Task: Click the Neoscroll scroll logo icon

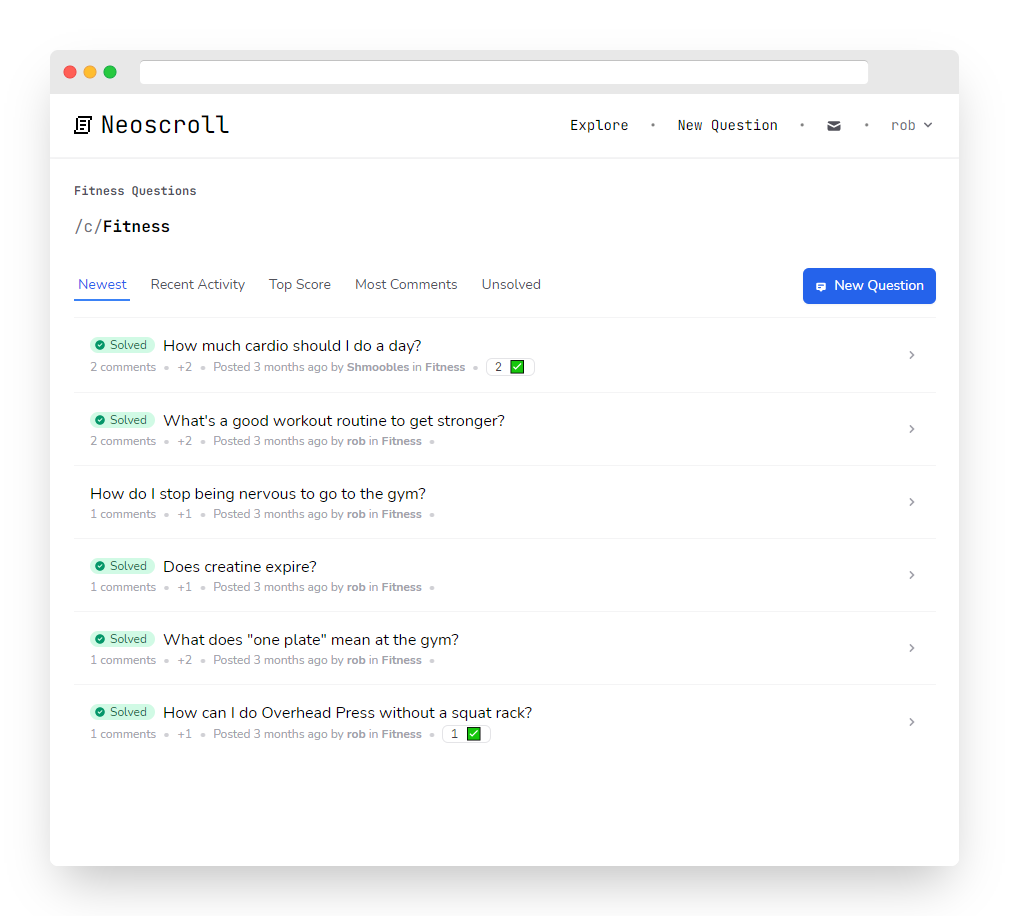Action: (x=83, y=125)
